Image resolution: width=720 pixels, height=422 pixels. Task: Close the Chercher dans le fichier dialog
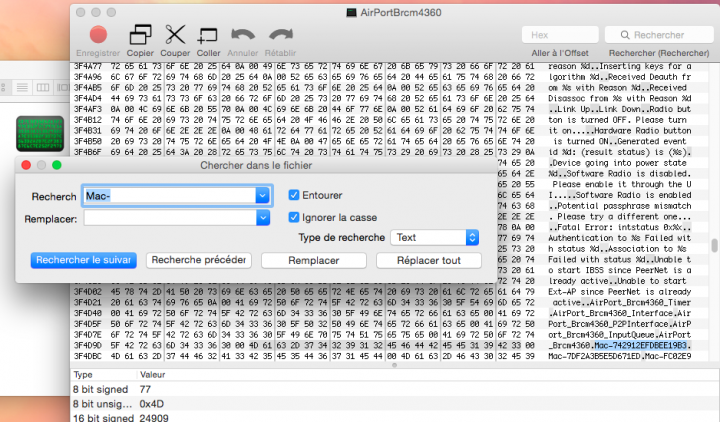point(26,165)
